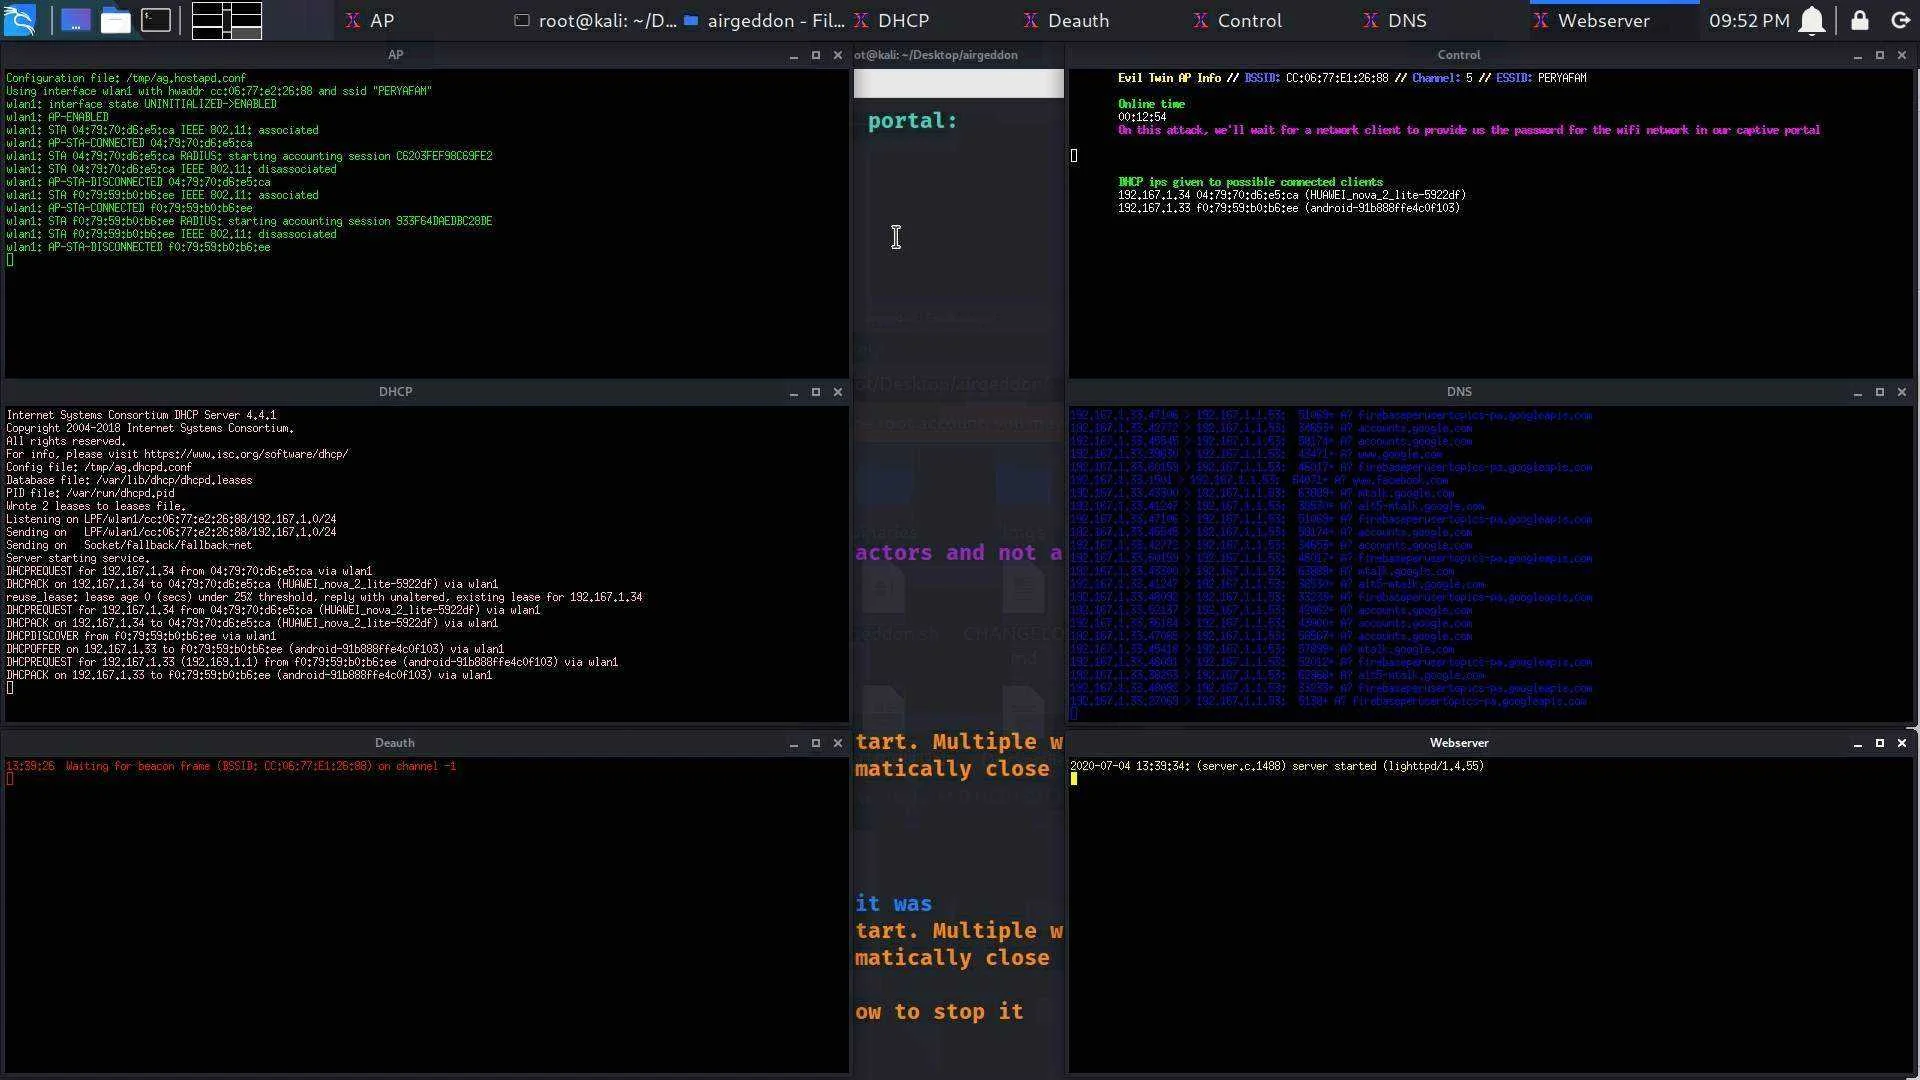
Task: Click the DHCPDISCOVER line in DHCP window
Action: tap(141, 636)
